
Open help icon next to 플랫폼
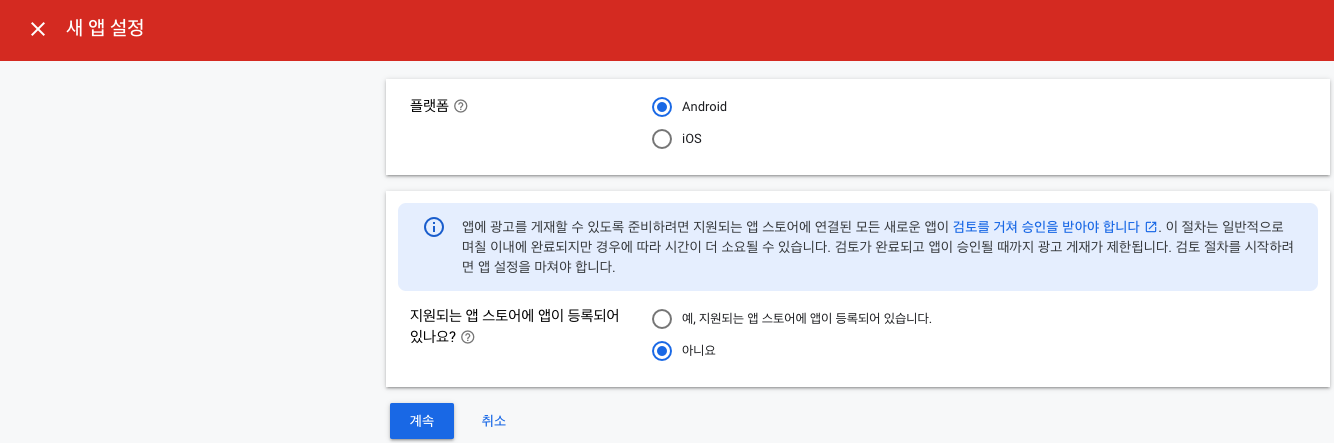click(461, 106)
